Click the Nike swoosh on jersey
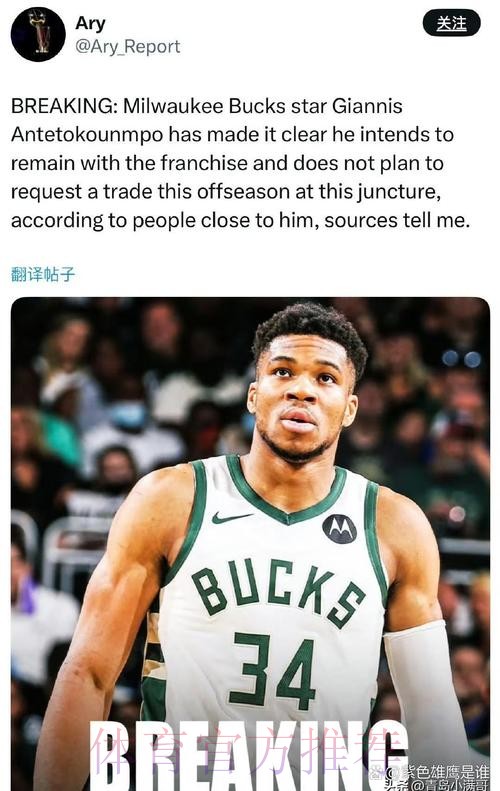 point(231,518)
